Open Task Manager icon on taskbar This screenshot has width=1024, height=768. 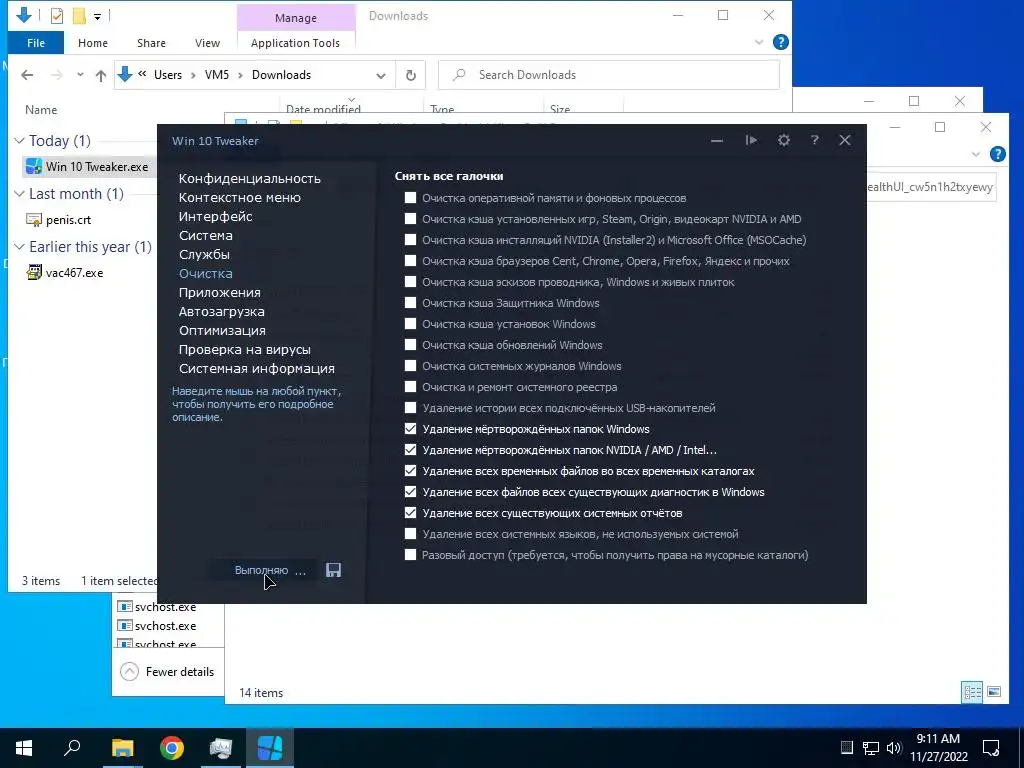(221, 748)
